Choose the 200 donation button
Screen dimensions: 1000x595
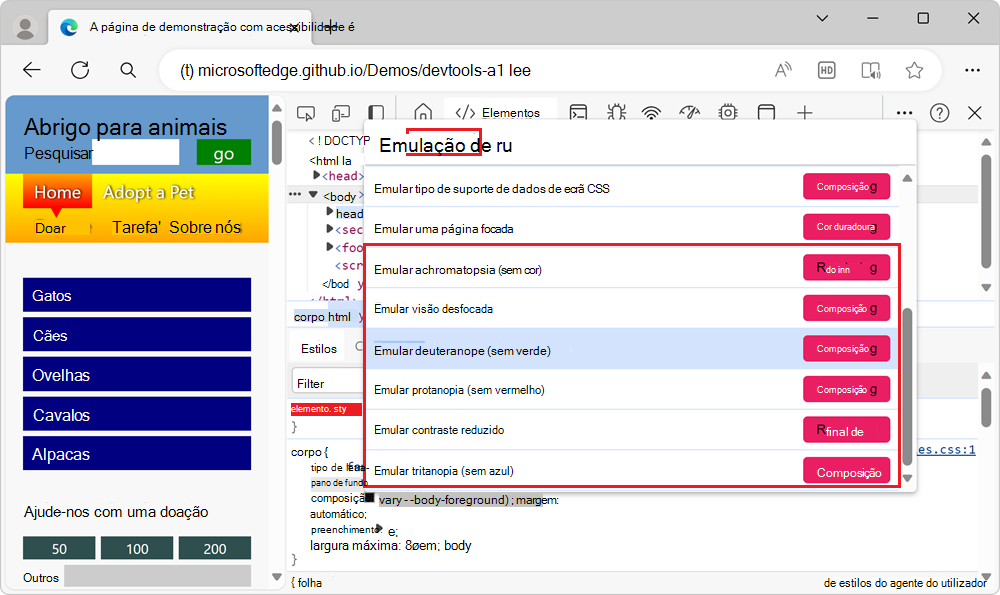coord(215,548)
